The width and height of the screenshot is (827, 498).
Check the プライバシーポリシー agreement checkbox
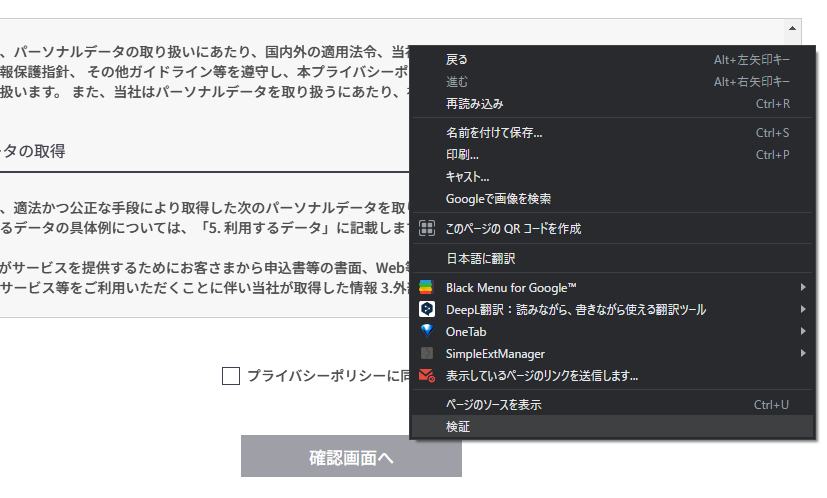coord(231,376)
